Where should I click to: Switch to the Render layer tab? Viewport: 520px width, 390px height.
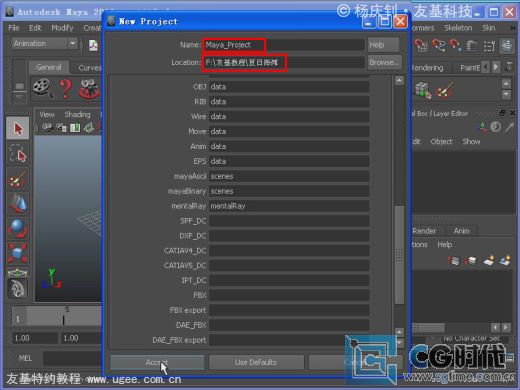click(424, 231)
